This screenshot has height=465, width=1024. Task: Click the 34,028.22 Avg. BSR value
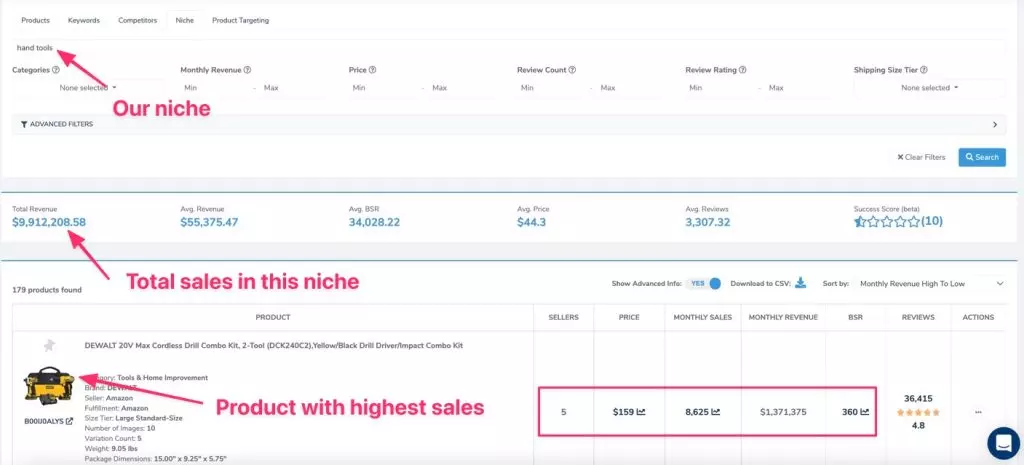[374, 222]
